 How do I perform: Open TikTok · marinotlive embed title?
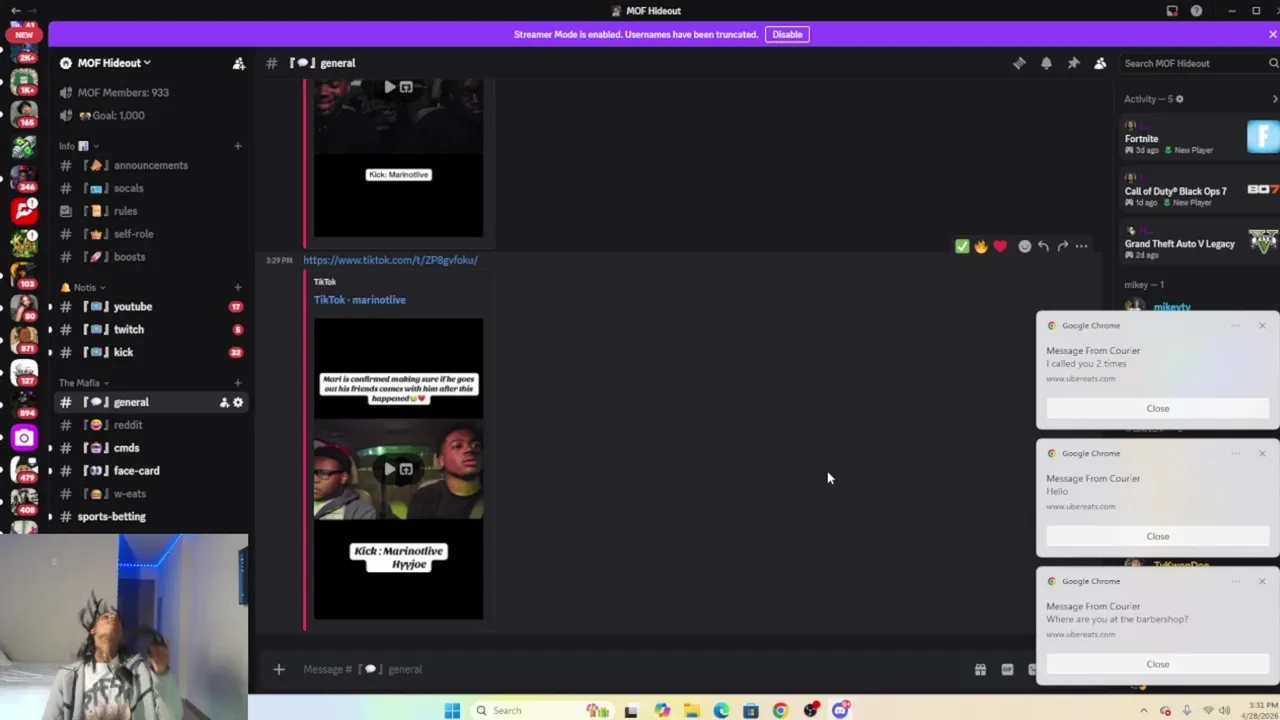pyautogui.click(x=359, y=300)
